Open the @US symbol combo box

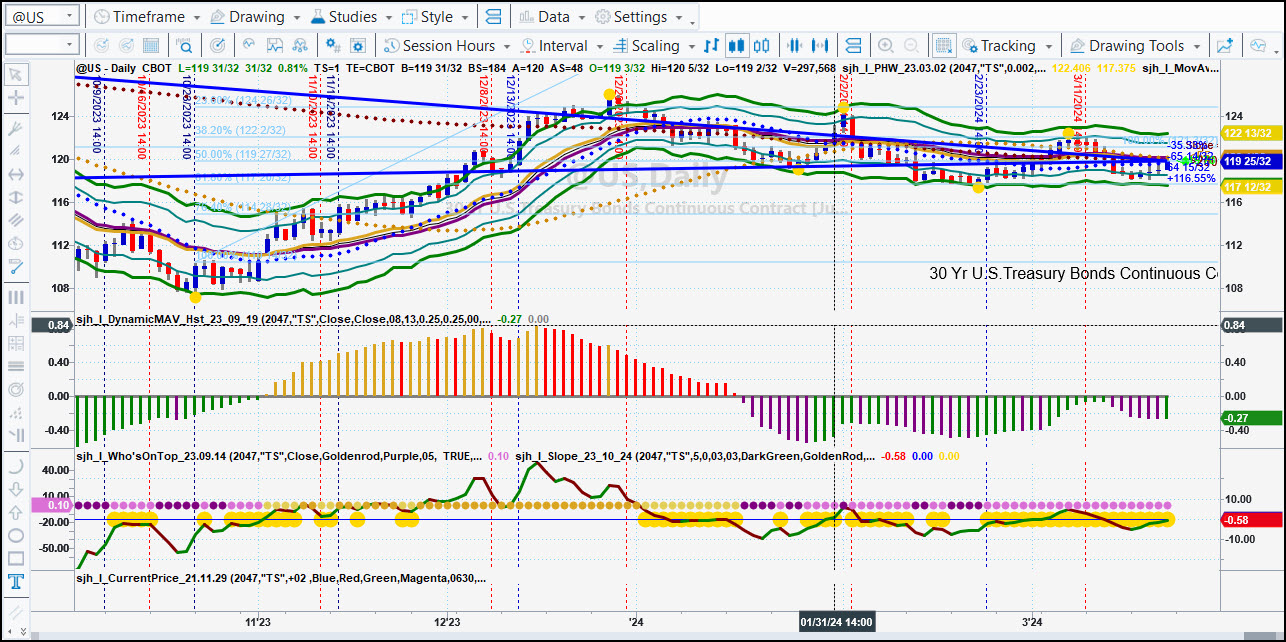41,17
